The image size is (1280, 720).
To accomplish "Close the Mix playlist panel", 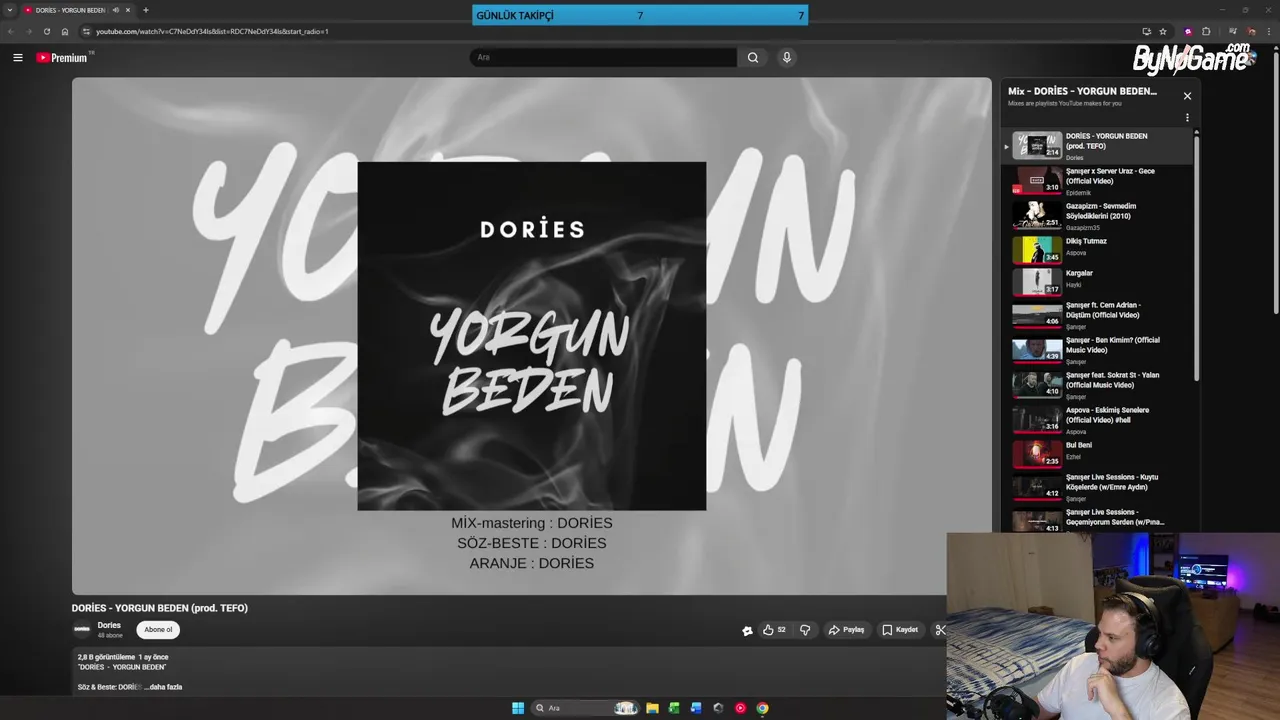I will click(x=1187, y=96).
